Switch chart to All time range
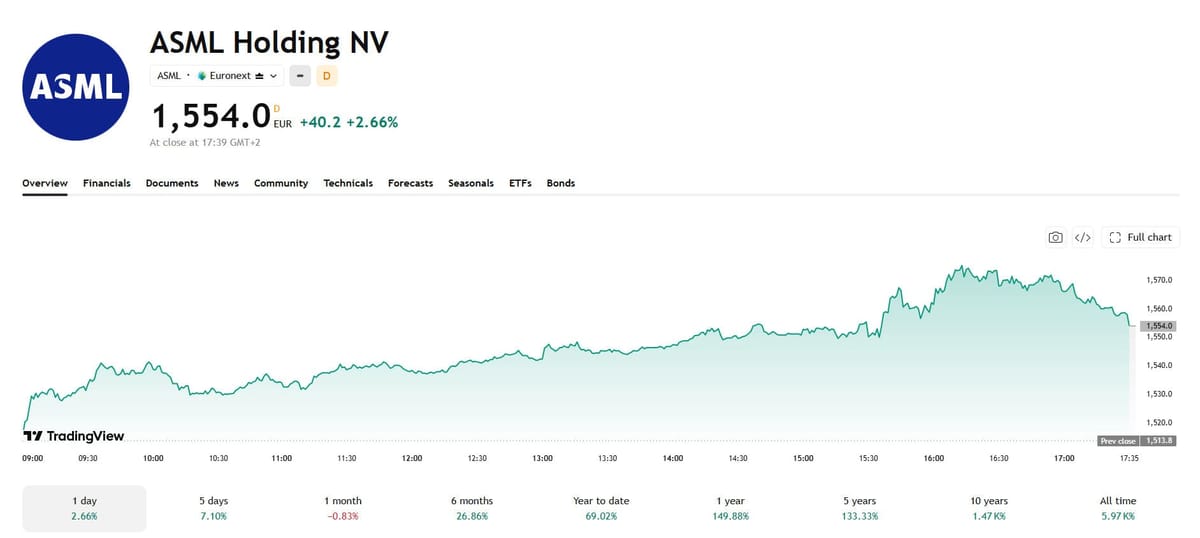The width and height of the screenshot is (1200, 538). 1117,508
